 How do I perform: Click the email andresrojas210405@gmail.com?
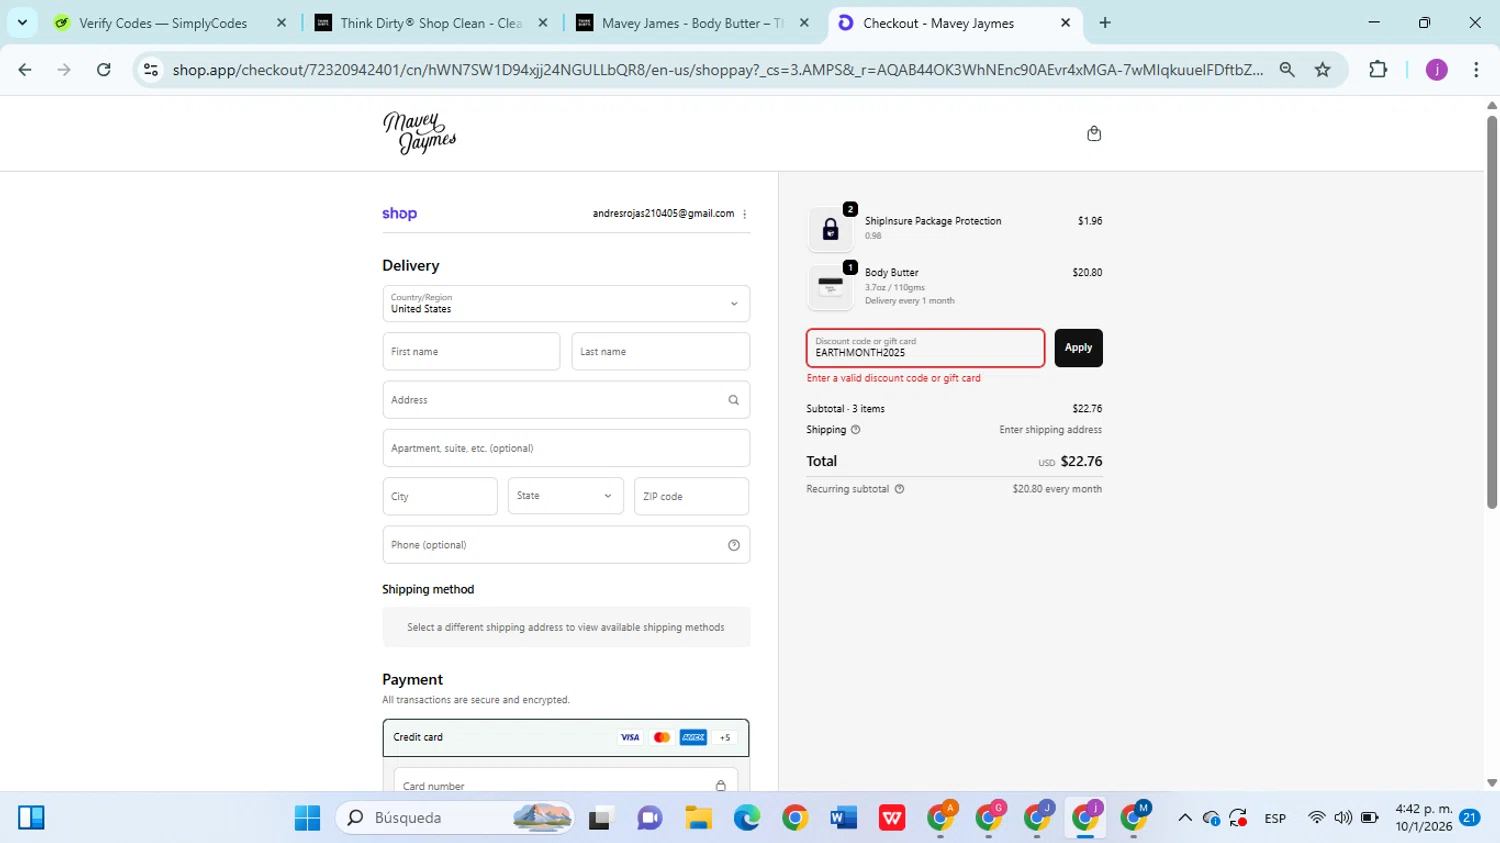pos(663,213)
